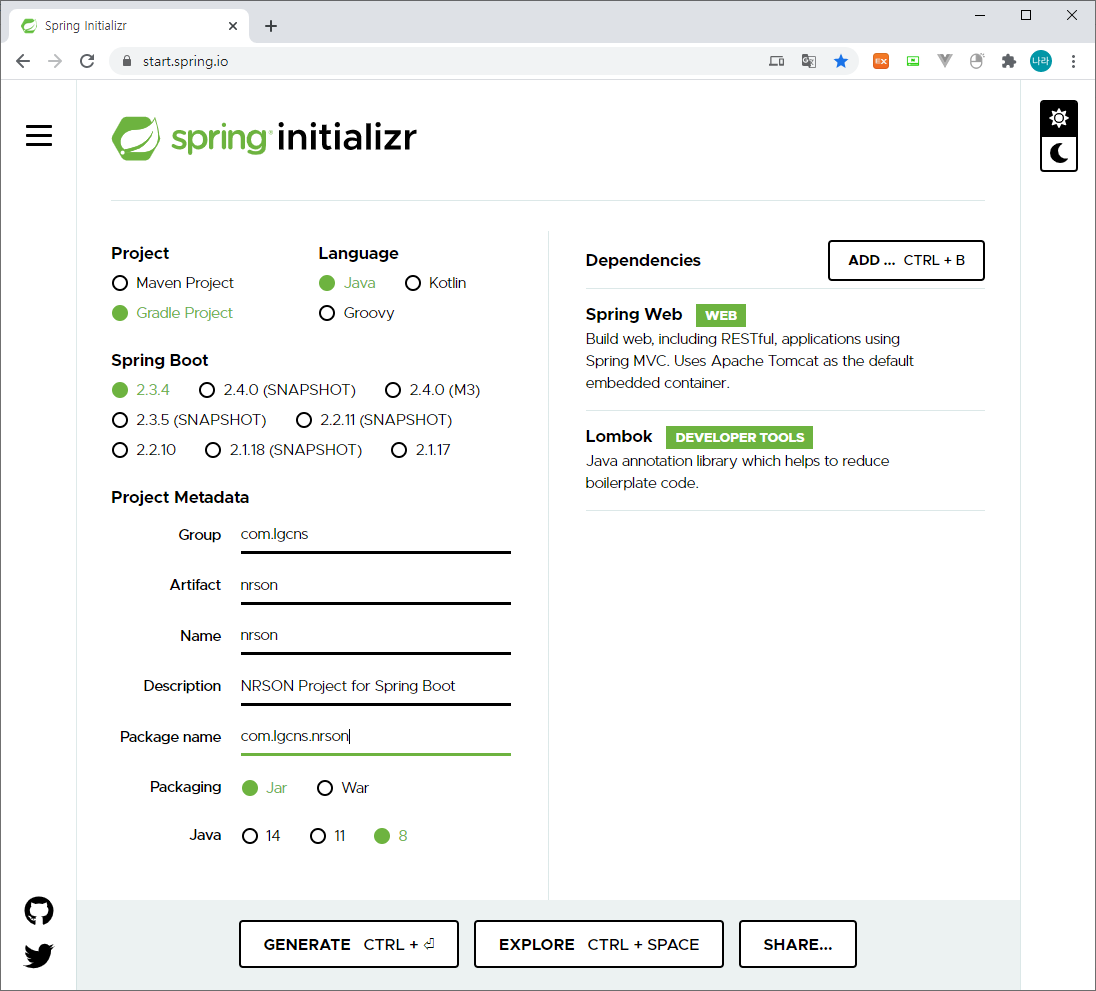Switch to light theme sun icon
Screen dimensions: 1096x991
click(x=1058, y=118)
